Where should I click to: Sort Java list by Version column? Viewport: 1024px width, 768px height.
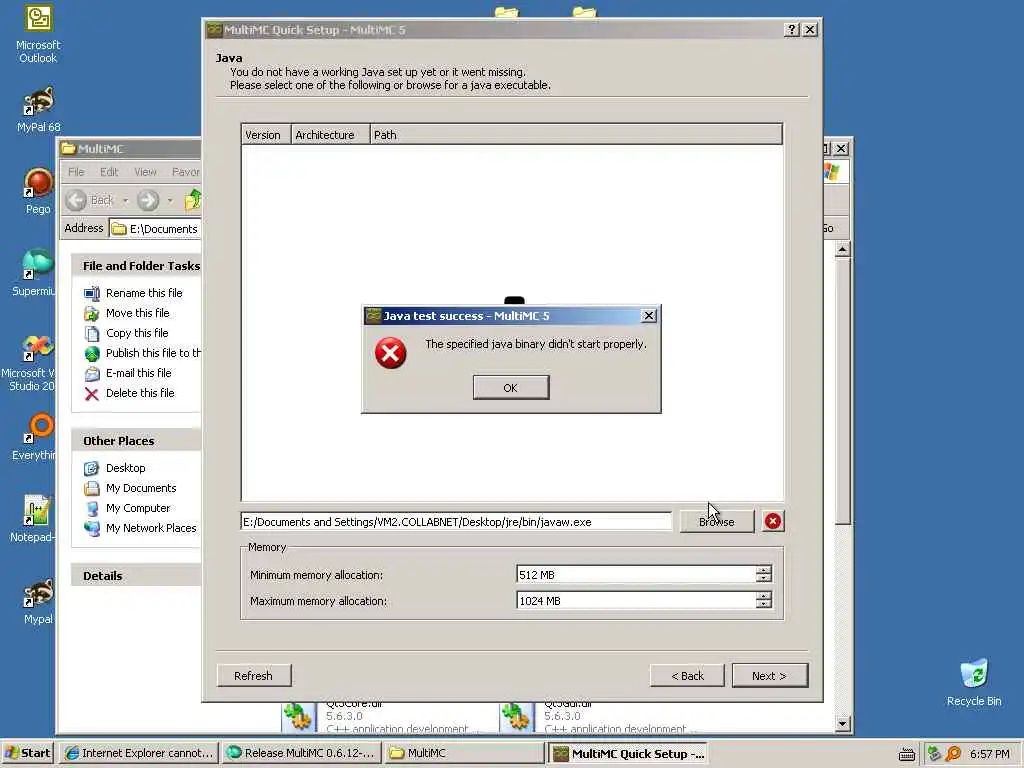point(266,135)
